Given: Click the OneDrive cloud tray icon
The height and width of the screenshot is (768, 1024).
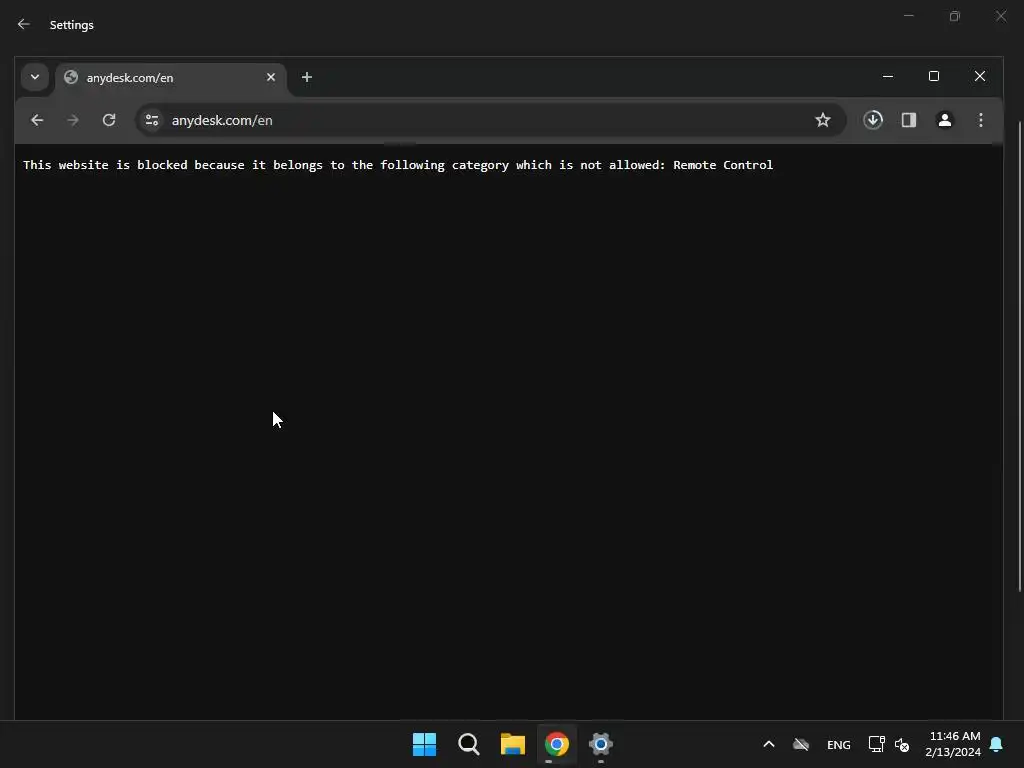Looking at the screenshot, I should click(801, 744).
